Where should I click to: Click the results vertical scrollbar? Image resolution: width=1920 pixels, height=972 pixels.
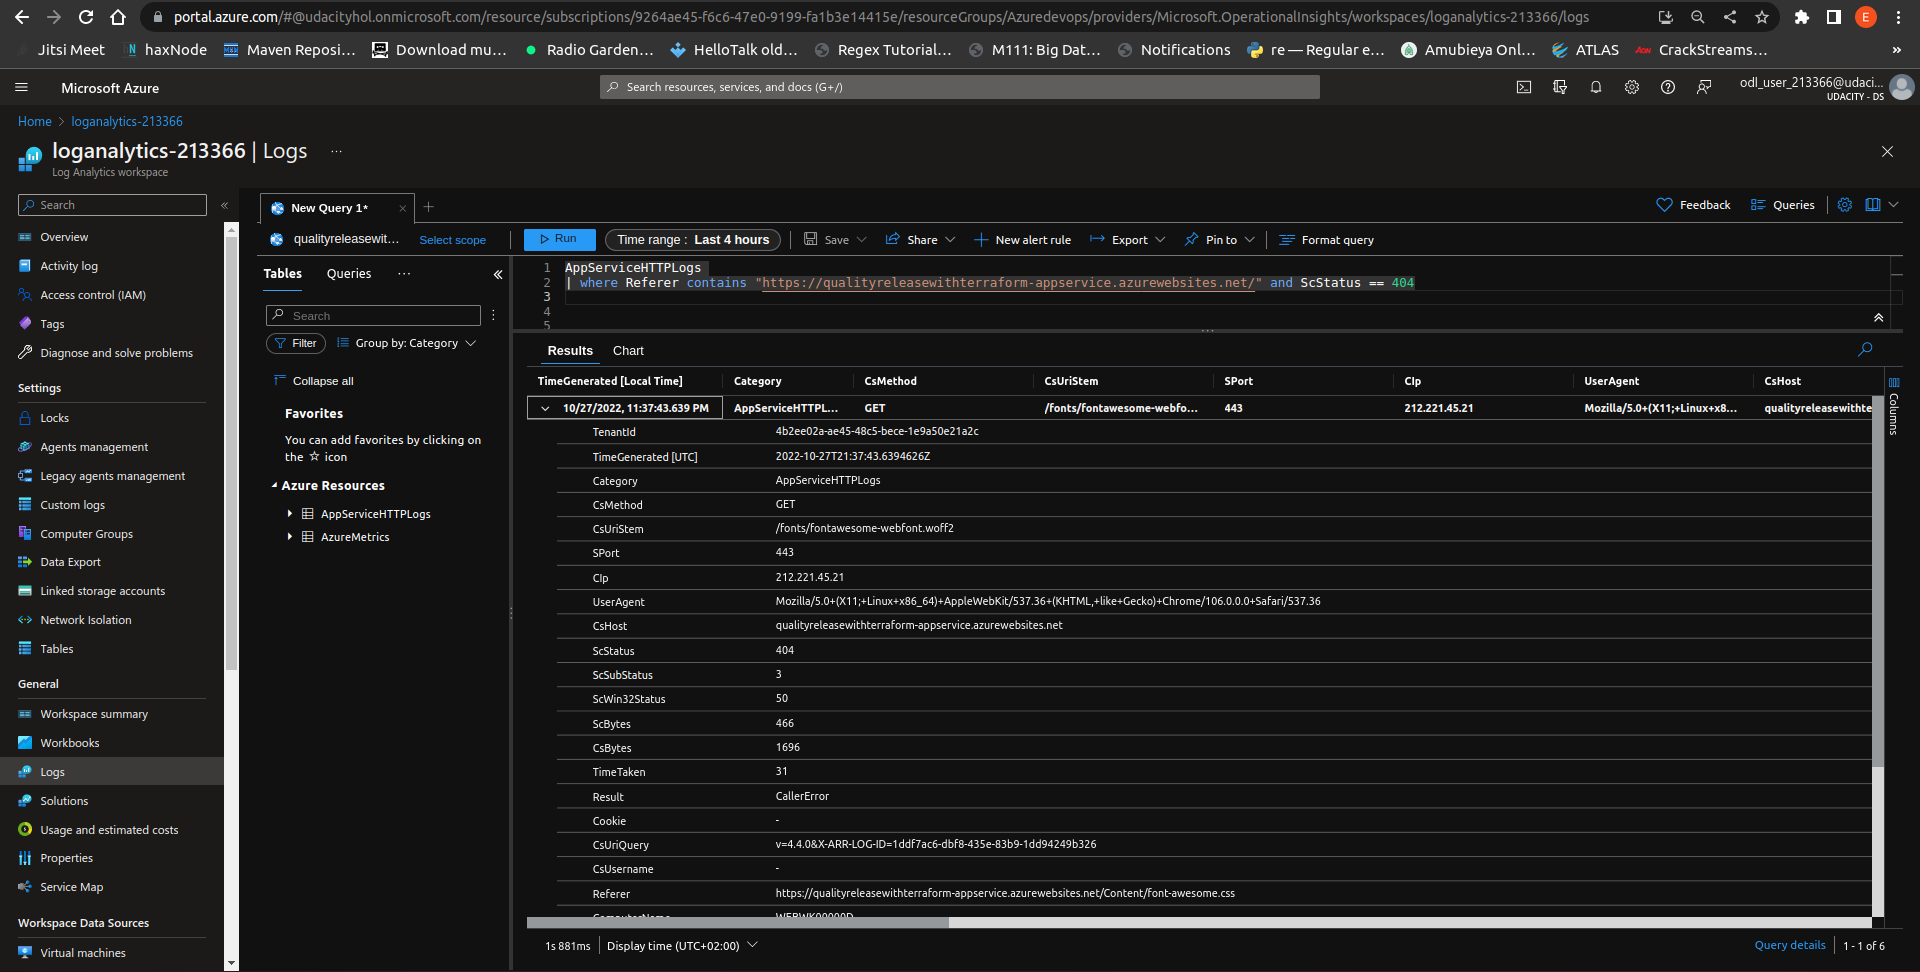click(x=1878, y=580)
